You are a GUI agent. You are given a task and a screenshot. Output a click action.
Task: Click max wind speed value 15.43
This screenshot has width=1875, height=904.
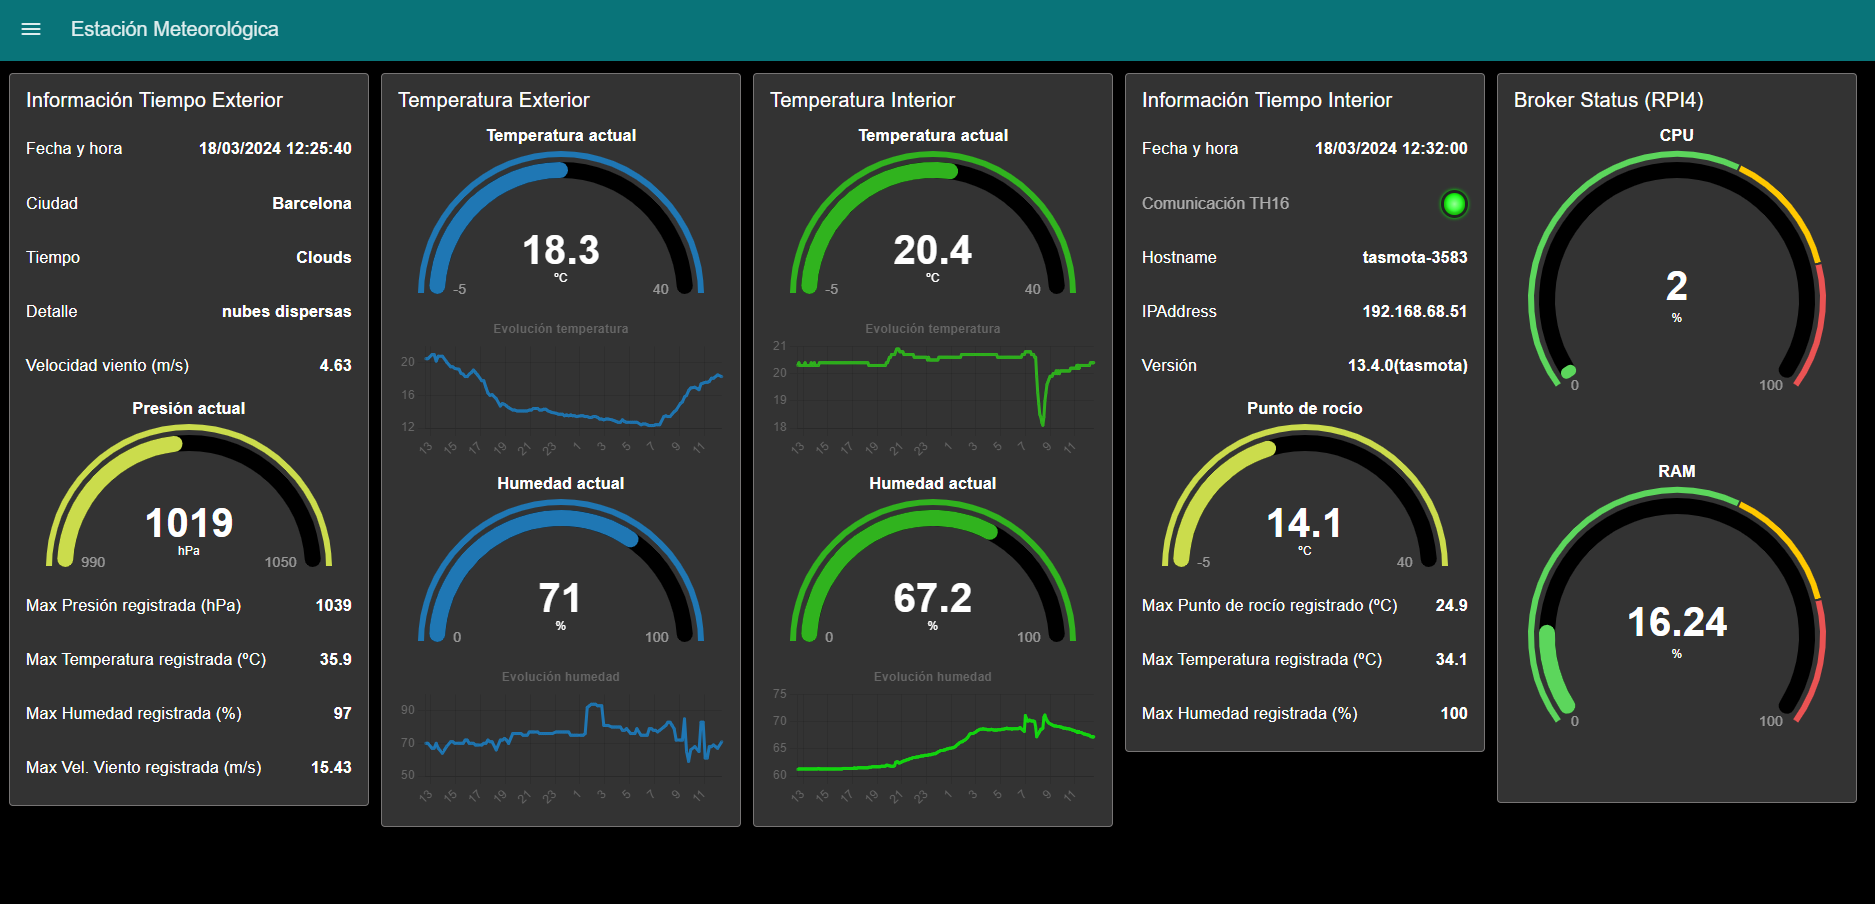pyautogui.click(x=331, y=767)
